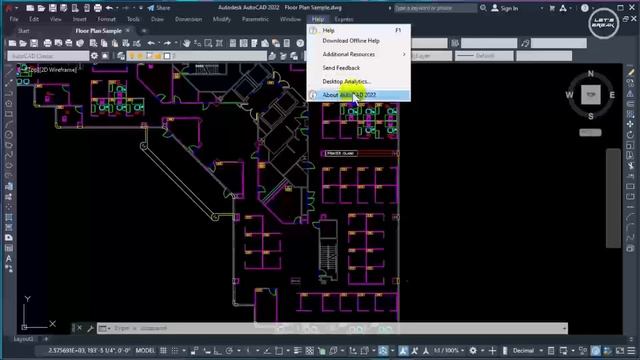Image resolution: width=640 pixels, height=360 pixels.
Task: Click Plot printer icon in Standard toolbar
Action: 47,43
